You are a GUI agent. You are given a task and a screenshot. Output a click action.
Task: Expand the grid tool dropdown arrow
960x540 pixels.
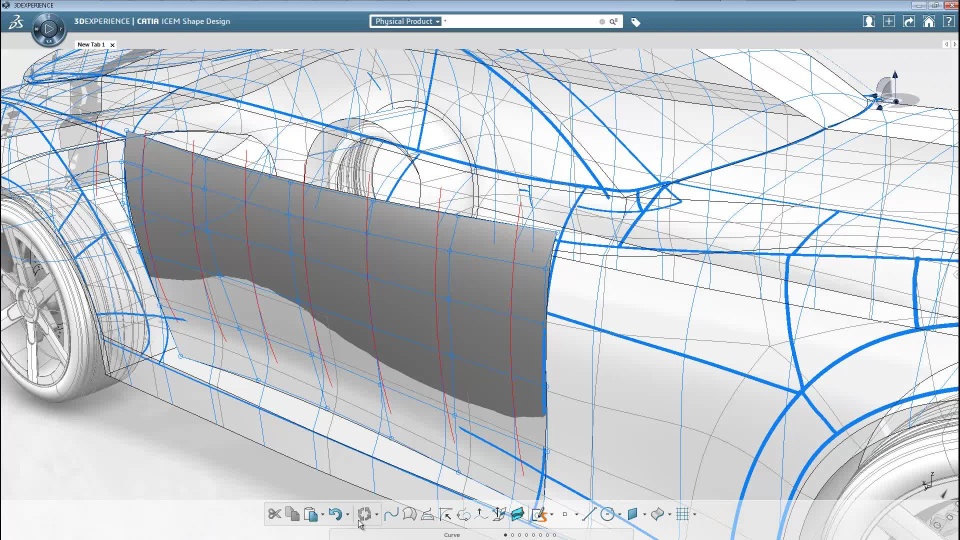click(x=695, y=514)
